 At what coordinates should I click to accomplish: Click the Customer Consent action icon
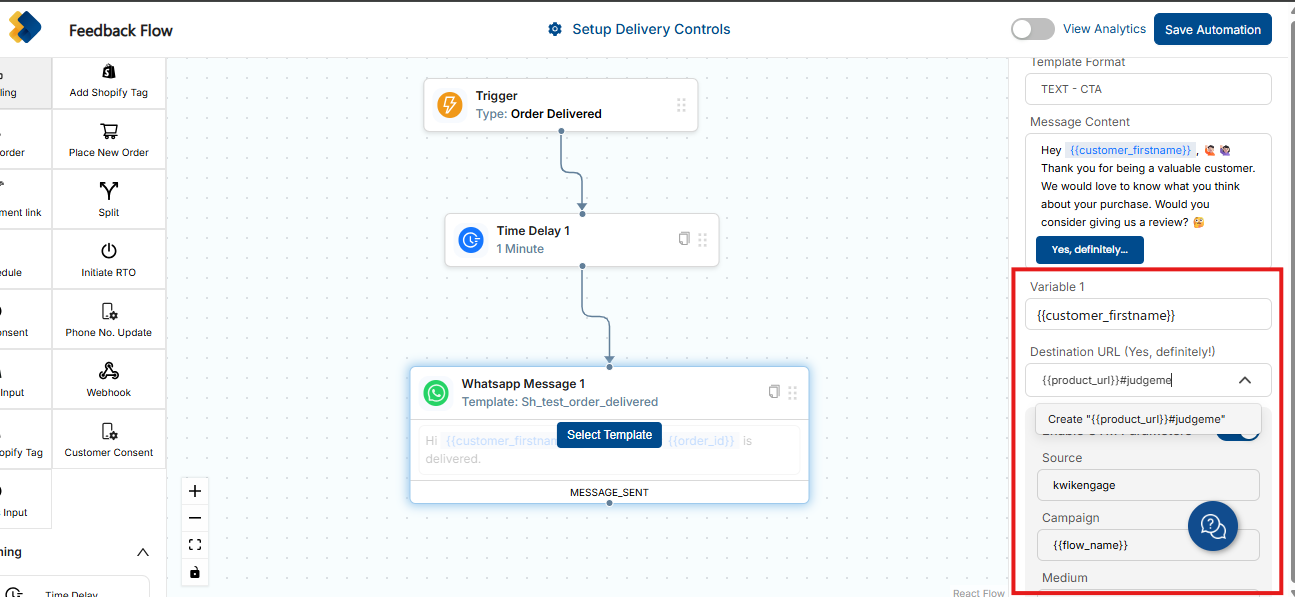[x=109, y=432]
